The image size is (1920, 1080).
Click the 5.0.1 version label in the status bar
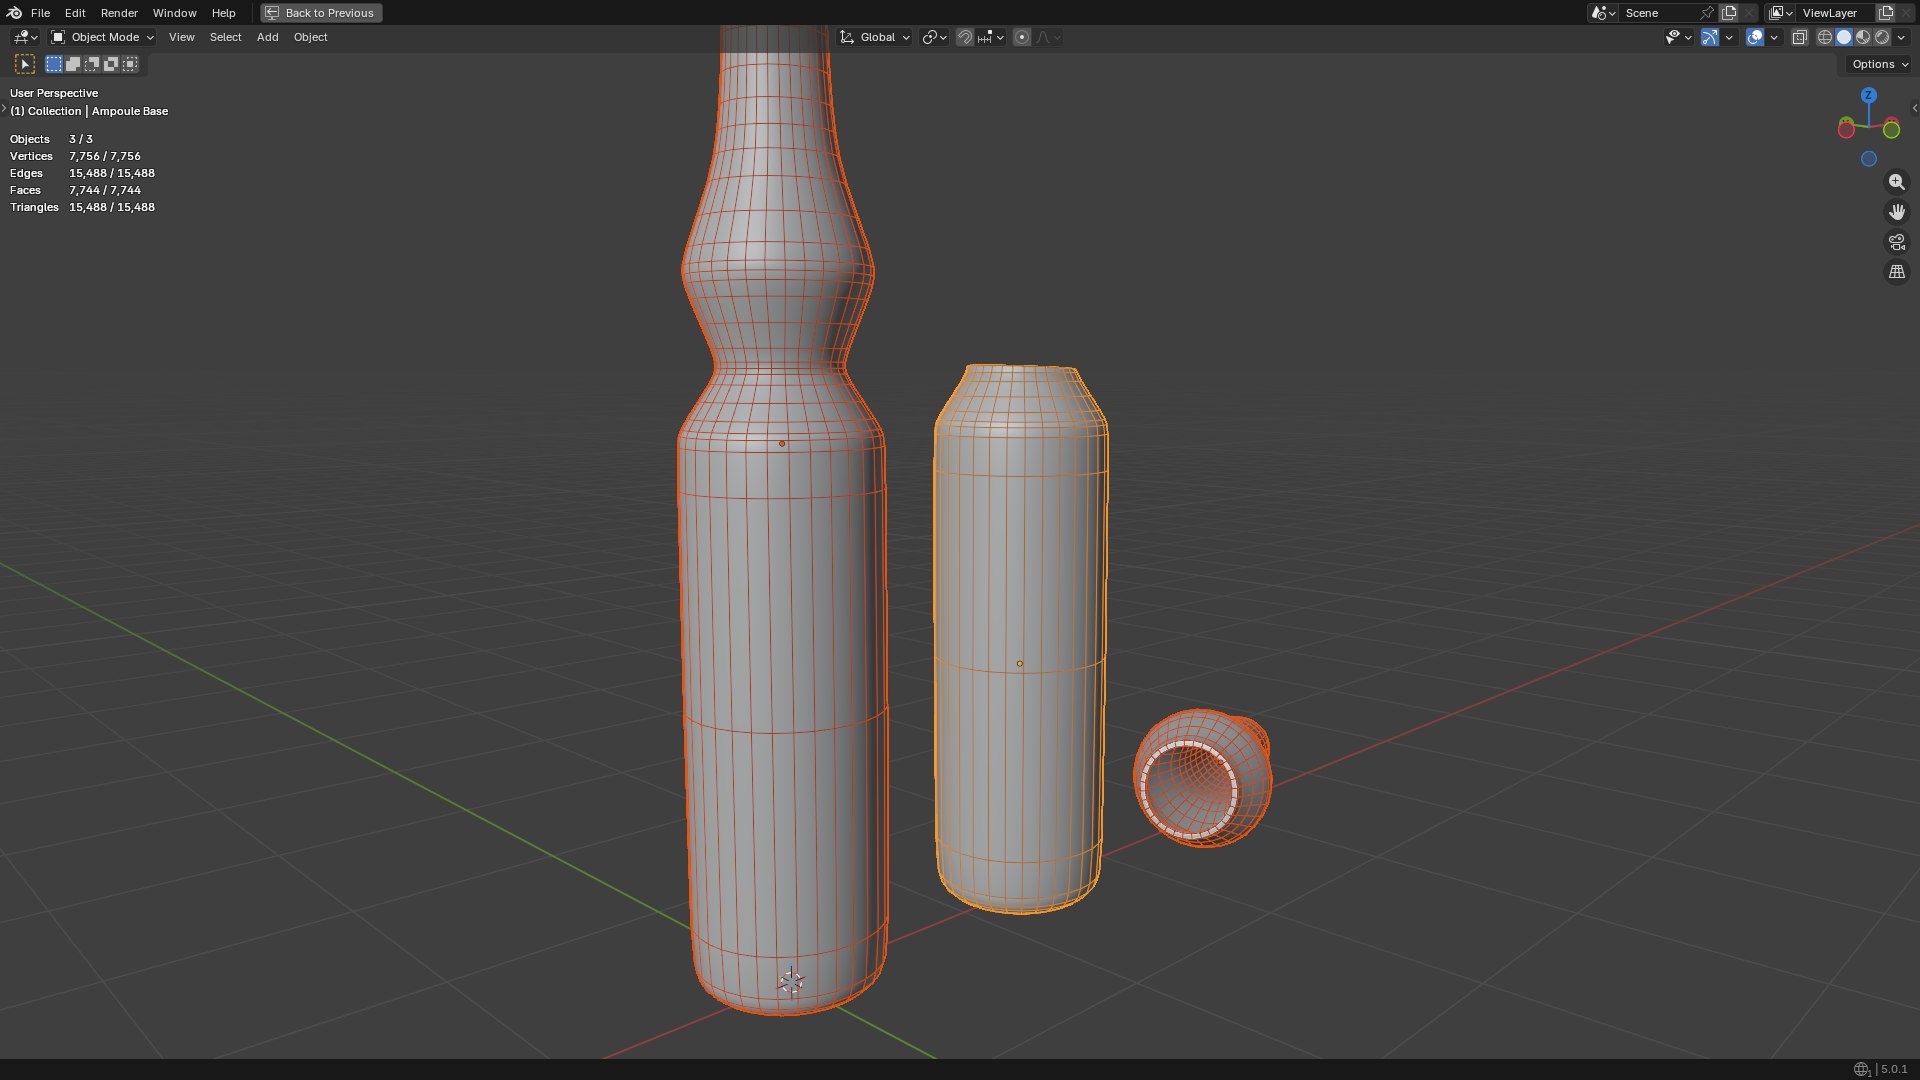(x=1894, y=1069)
